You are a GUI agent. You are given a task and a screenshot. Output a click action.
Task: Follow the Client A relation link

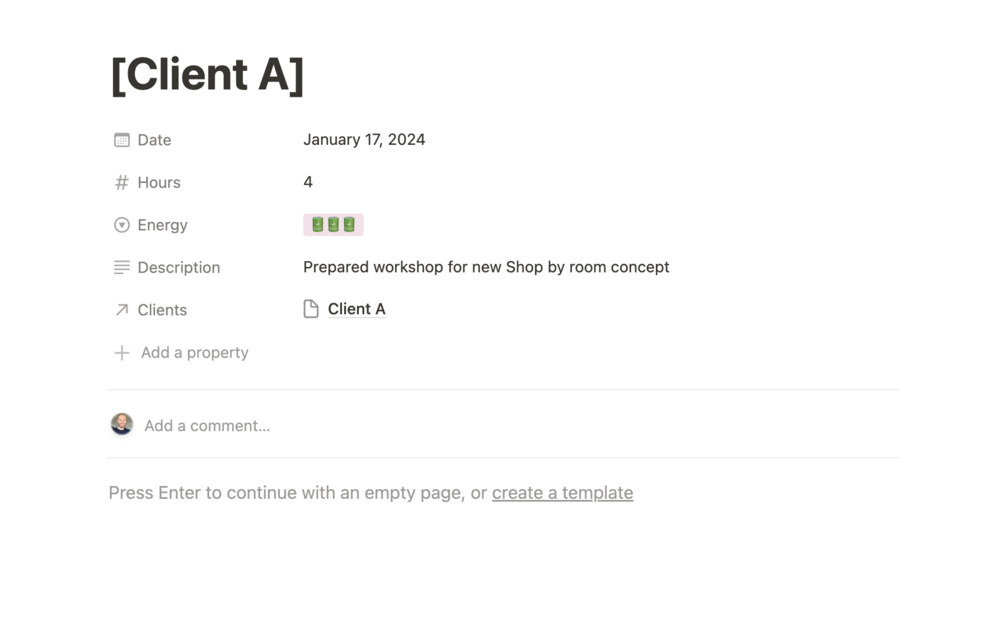pyautogui.click(x=356, y=309)
